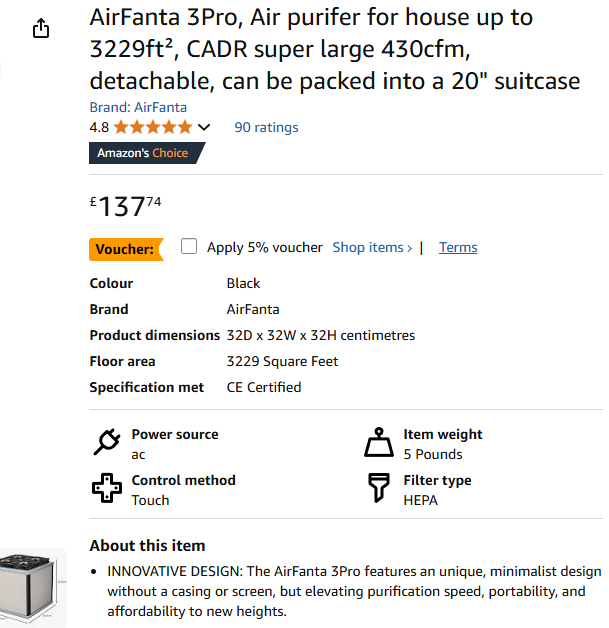Click the share icon

(41, 29)
